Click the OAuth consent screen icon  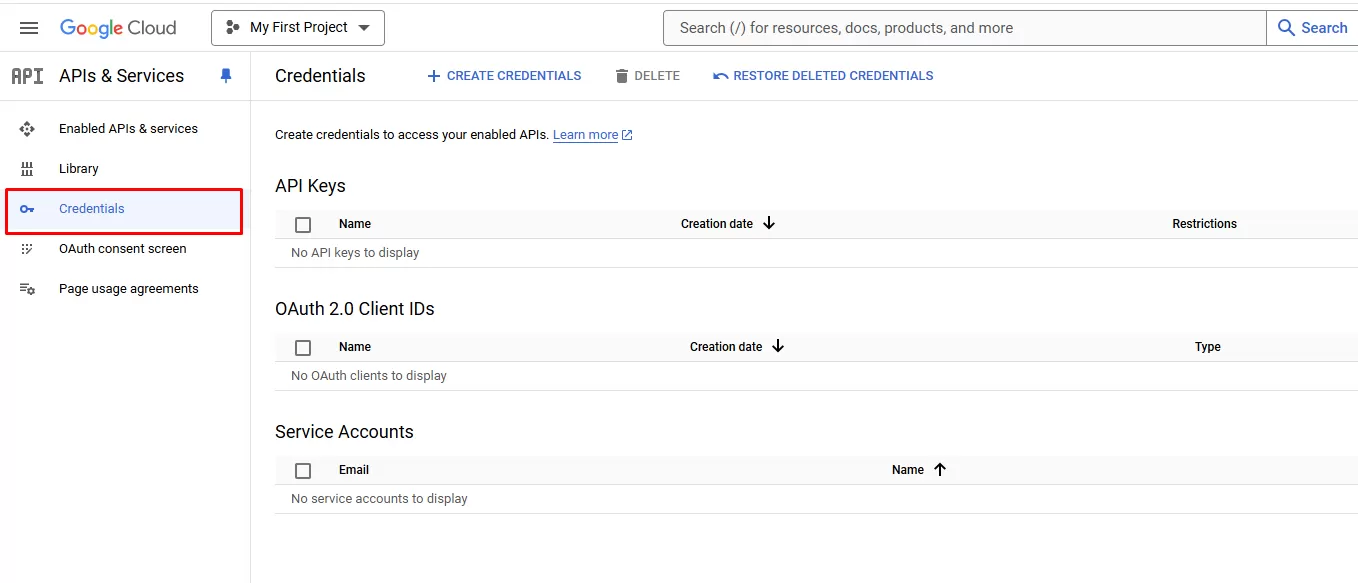[27, 249]
